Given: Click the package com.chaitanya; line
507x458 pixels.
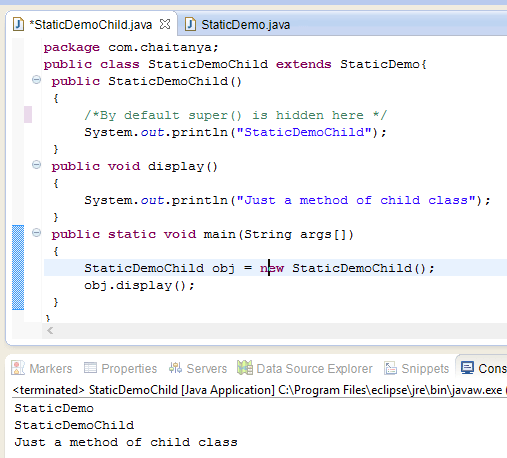Looking at the screenshot, I should point(131,48).
